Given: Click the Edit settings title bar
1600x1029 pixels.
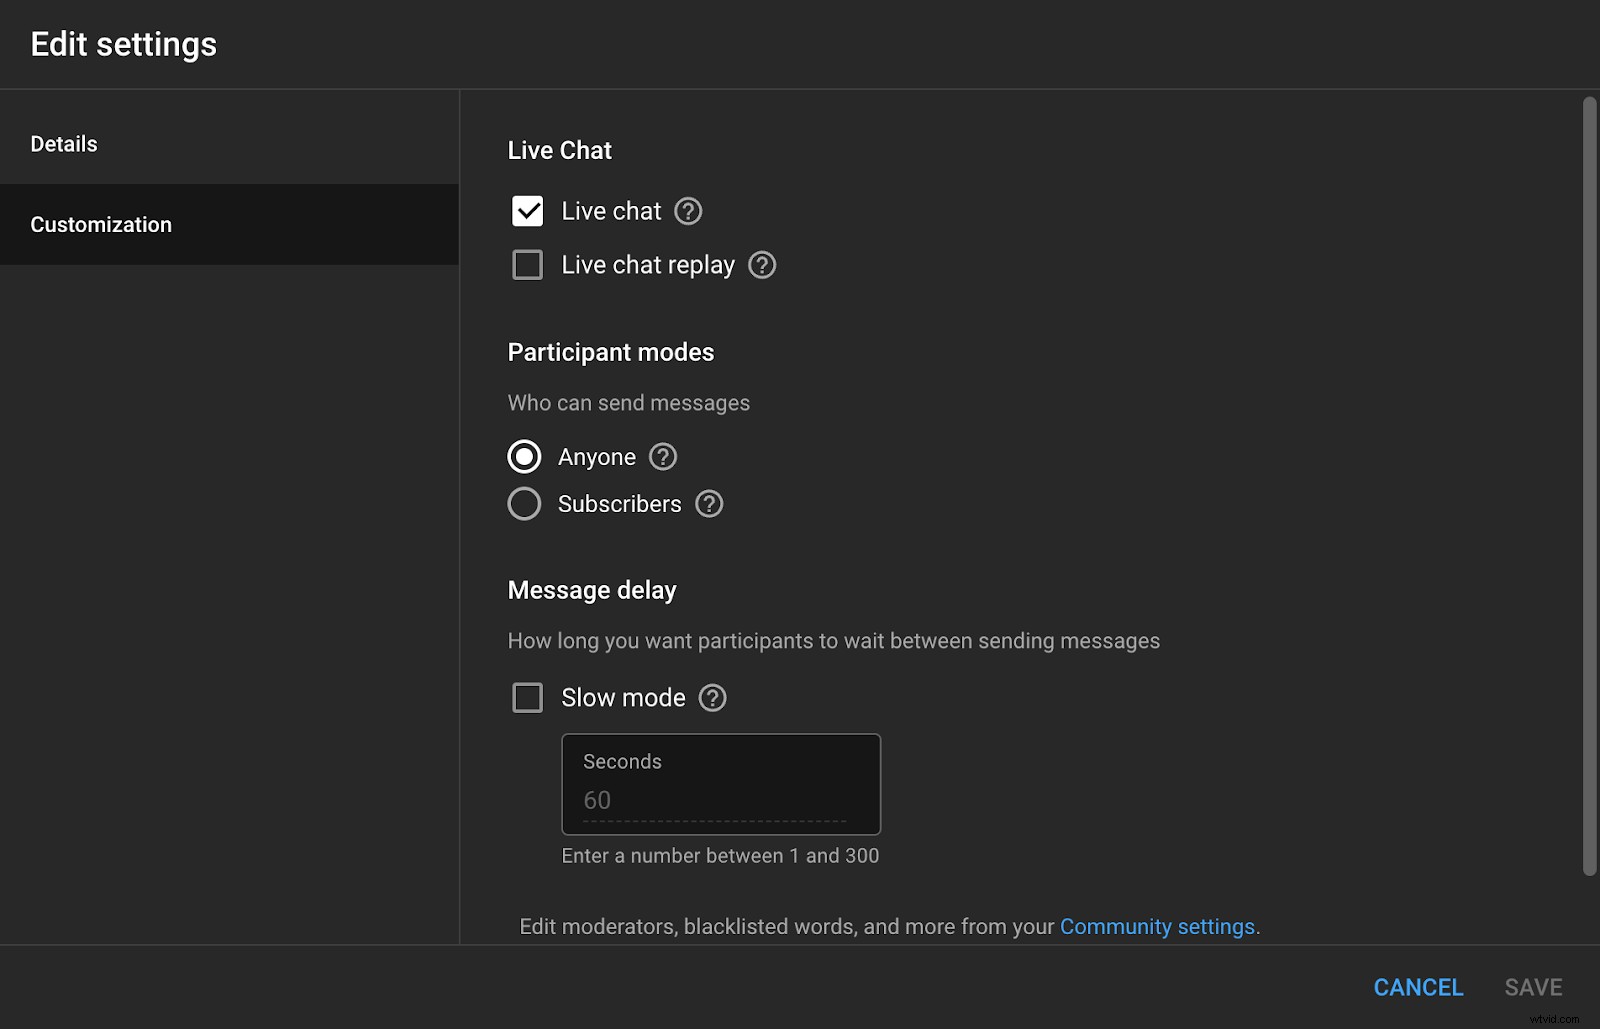Looking at the screenshot, I should click(123, 44).
